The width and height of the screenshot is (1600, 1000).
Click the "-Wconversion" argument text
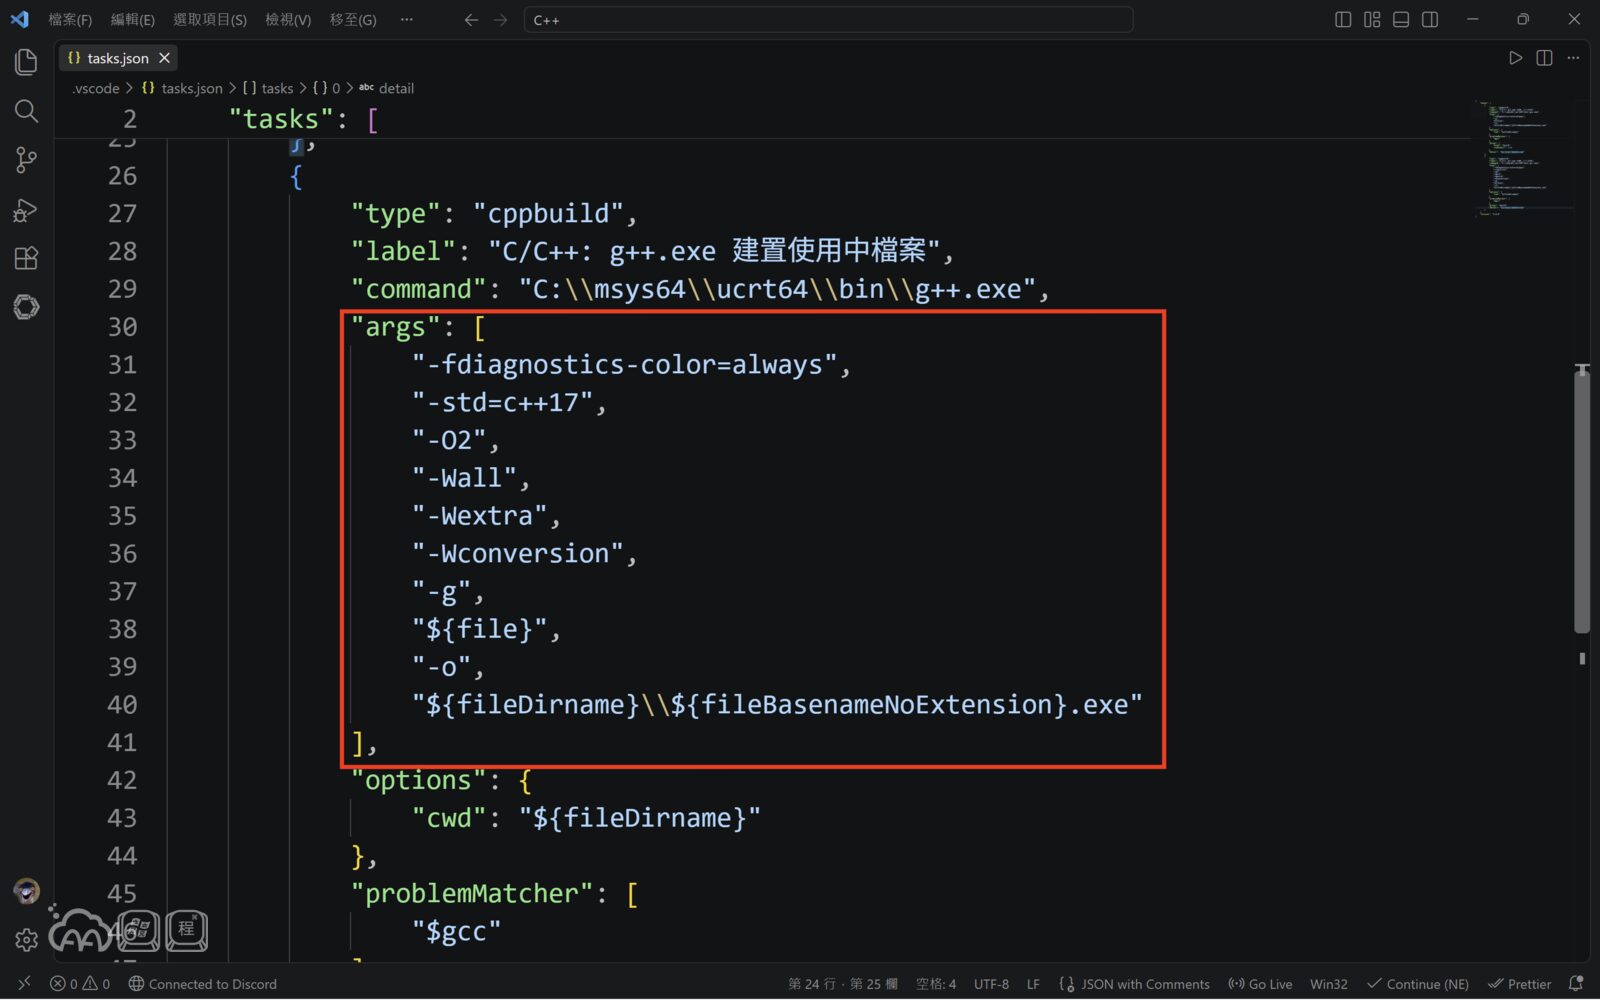click(517, 554)
